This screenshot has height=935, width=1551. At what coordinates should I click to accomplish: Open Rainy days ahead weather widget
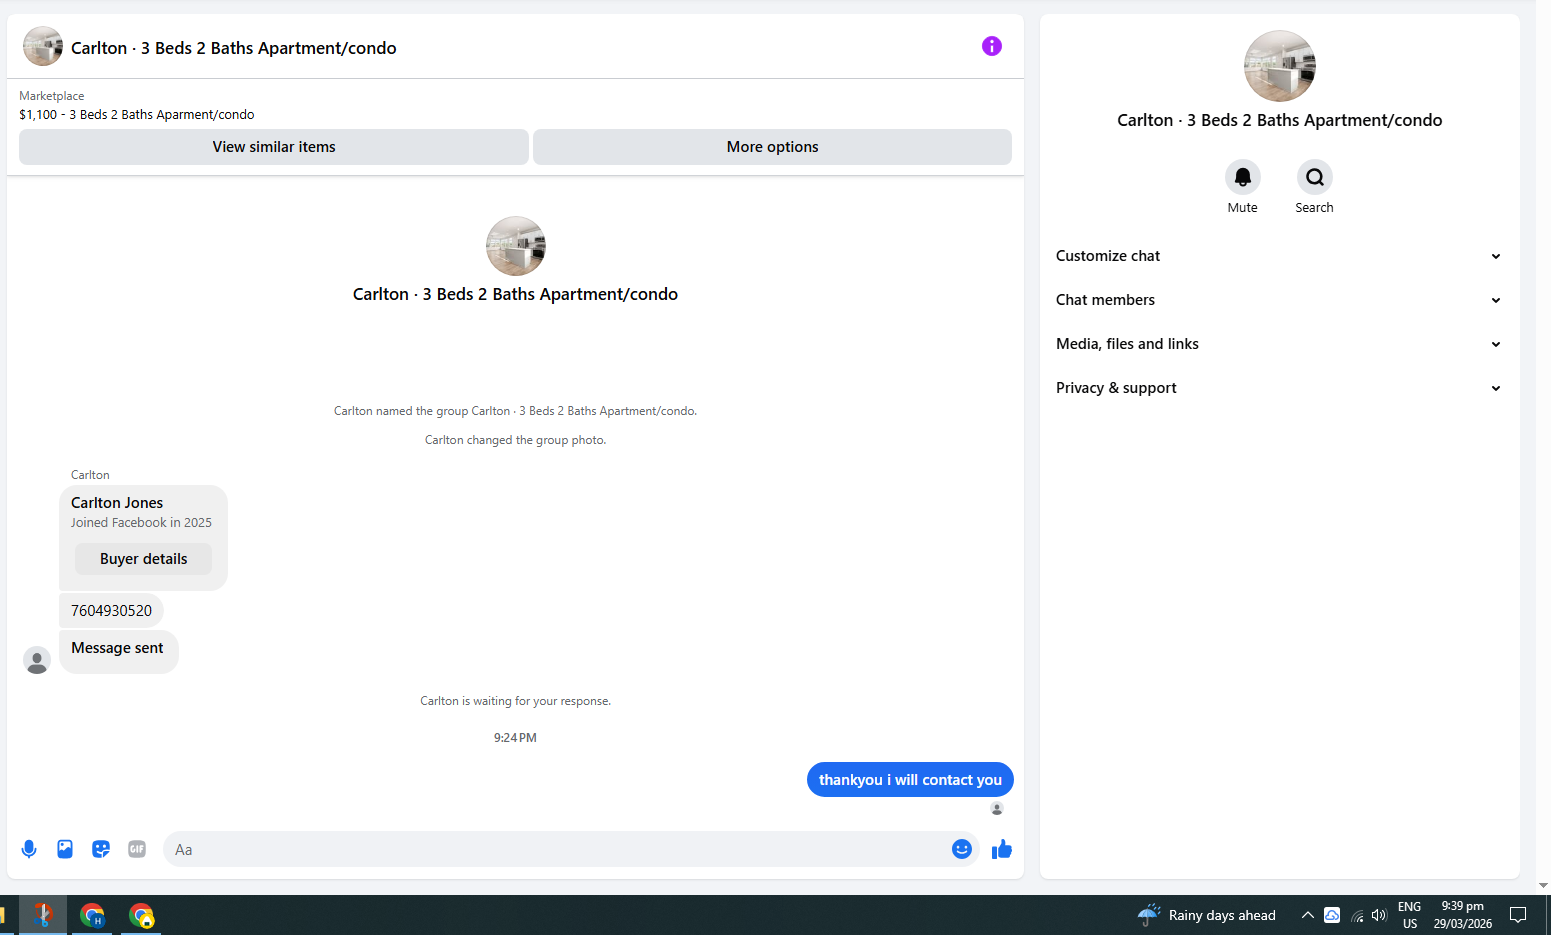tap(1207, 915)
